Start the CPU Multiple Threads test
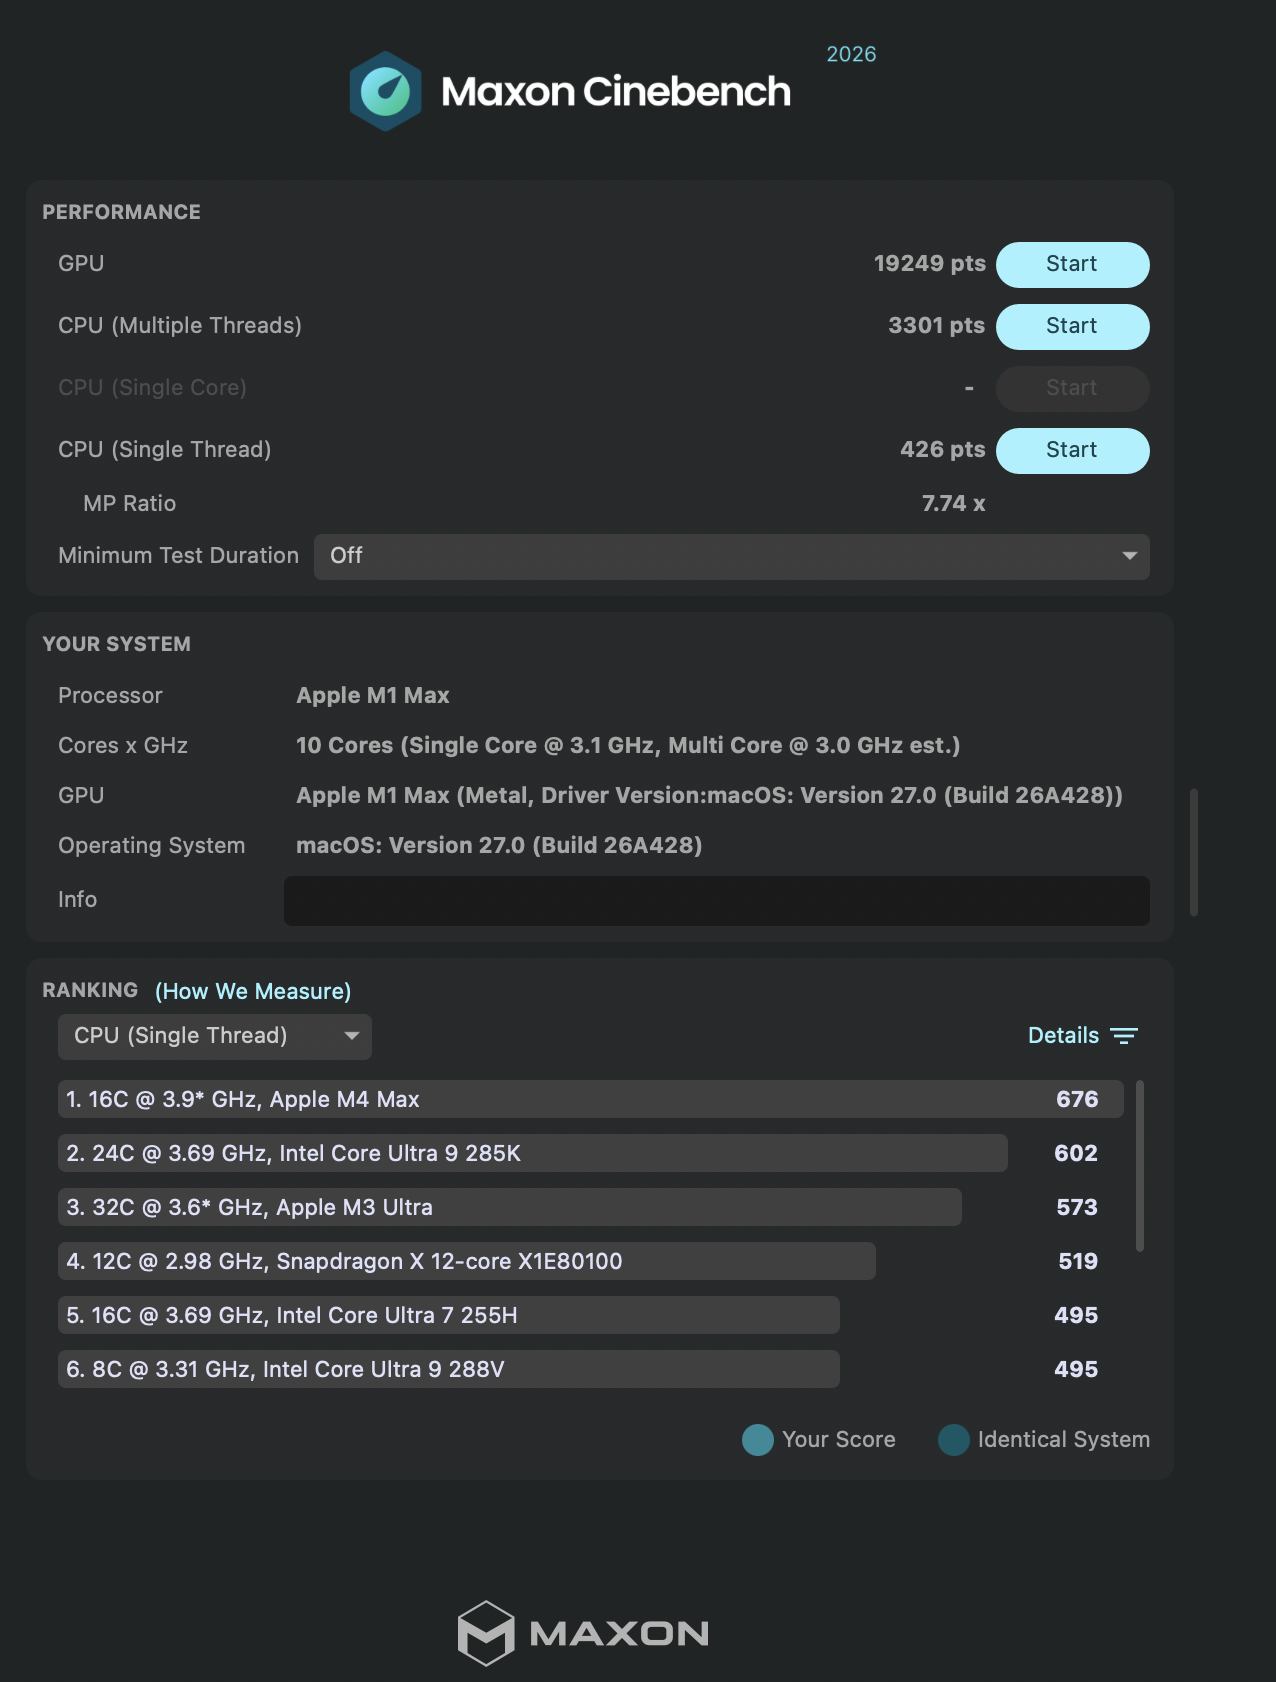The width and height of the screenshot is (1276, 1682). click(1072, 327)
